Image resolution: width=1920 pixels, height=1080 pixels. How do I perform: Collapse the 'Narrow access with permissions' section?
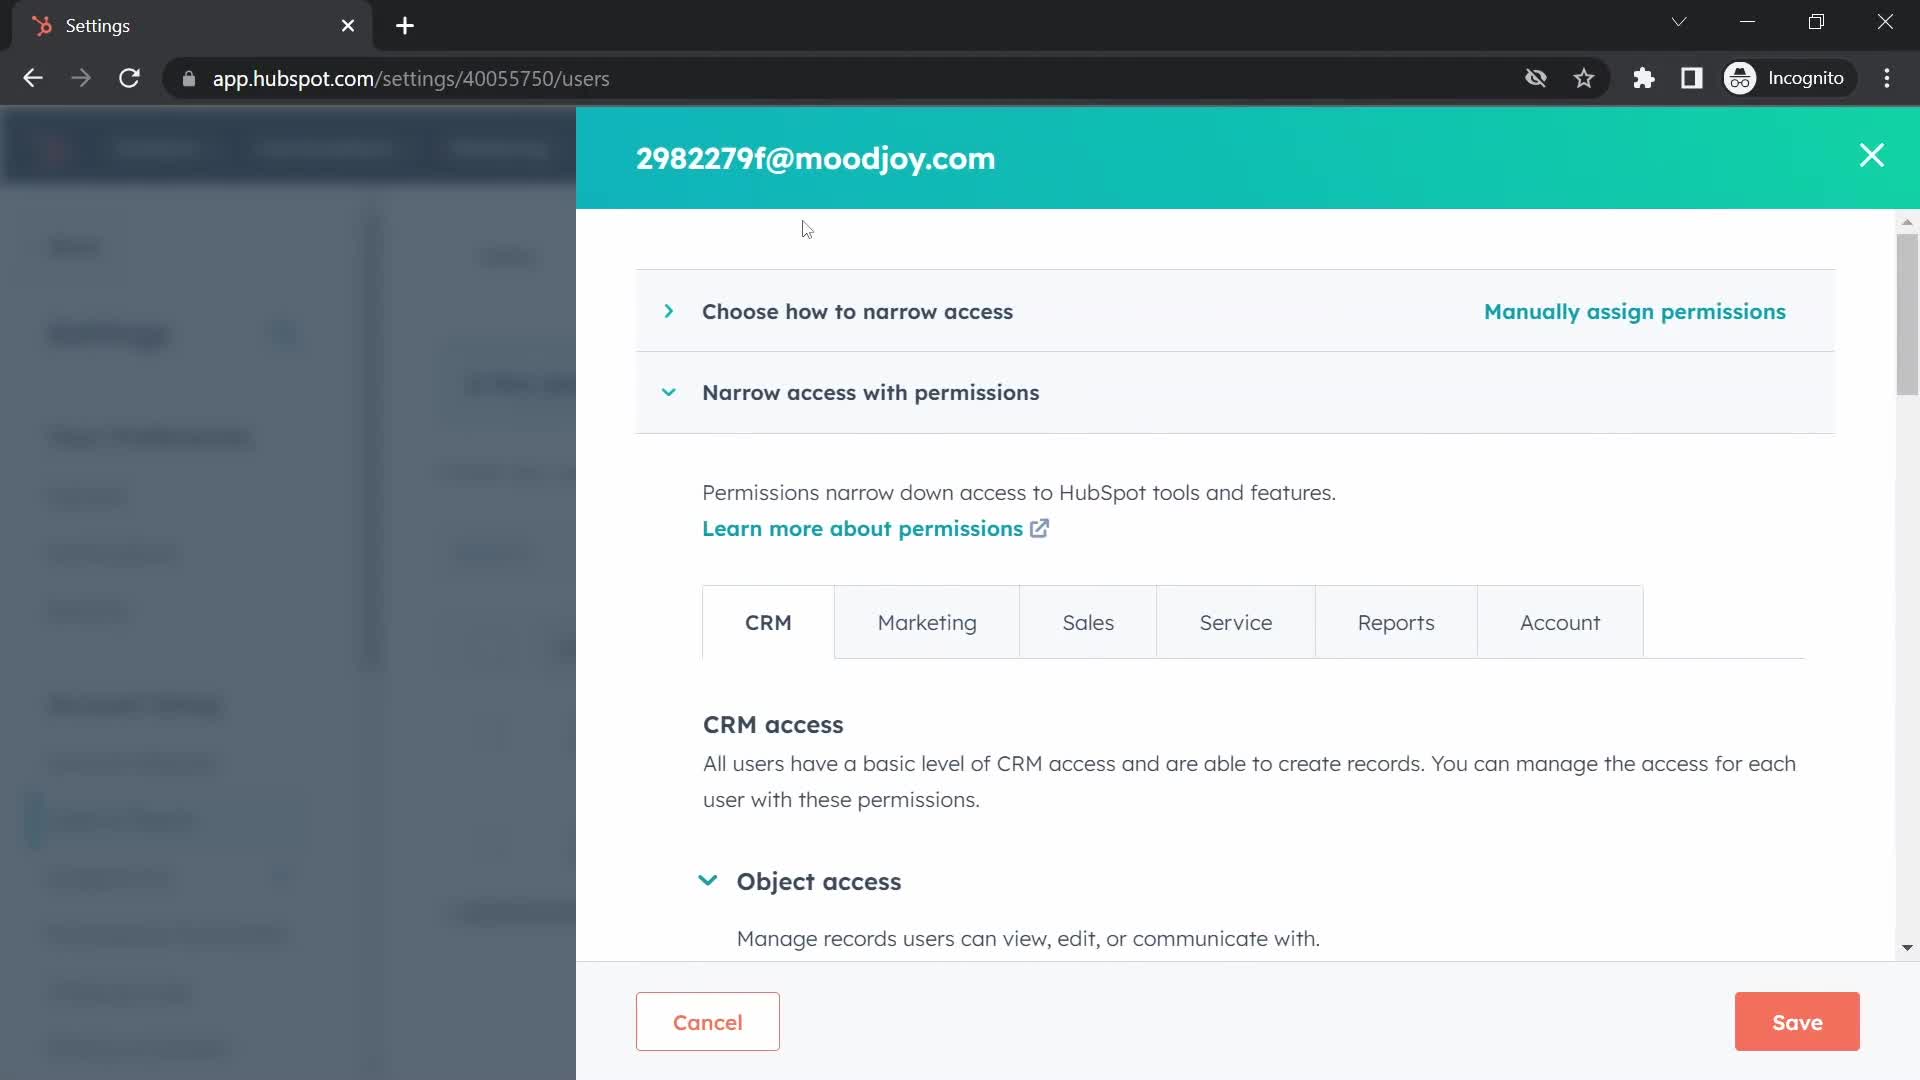coord(669,392)
